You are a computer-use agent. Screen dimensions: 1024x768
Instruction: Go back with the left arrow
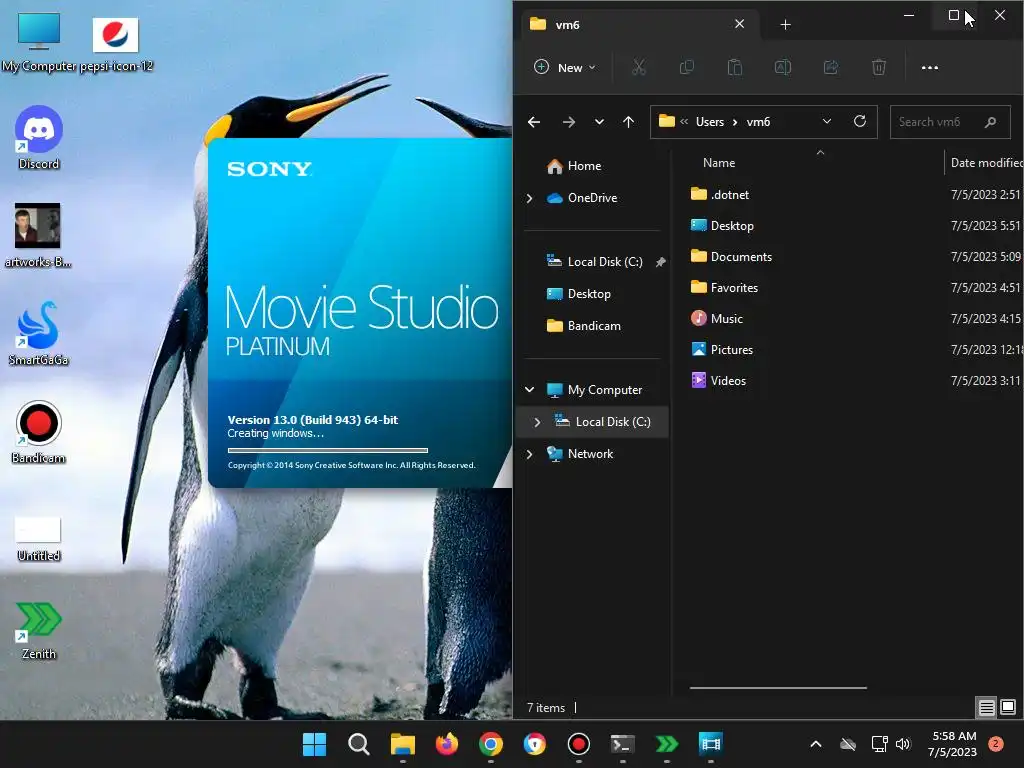[x=534, y=121]
